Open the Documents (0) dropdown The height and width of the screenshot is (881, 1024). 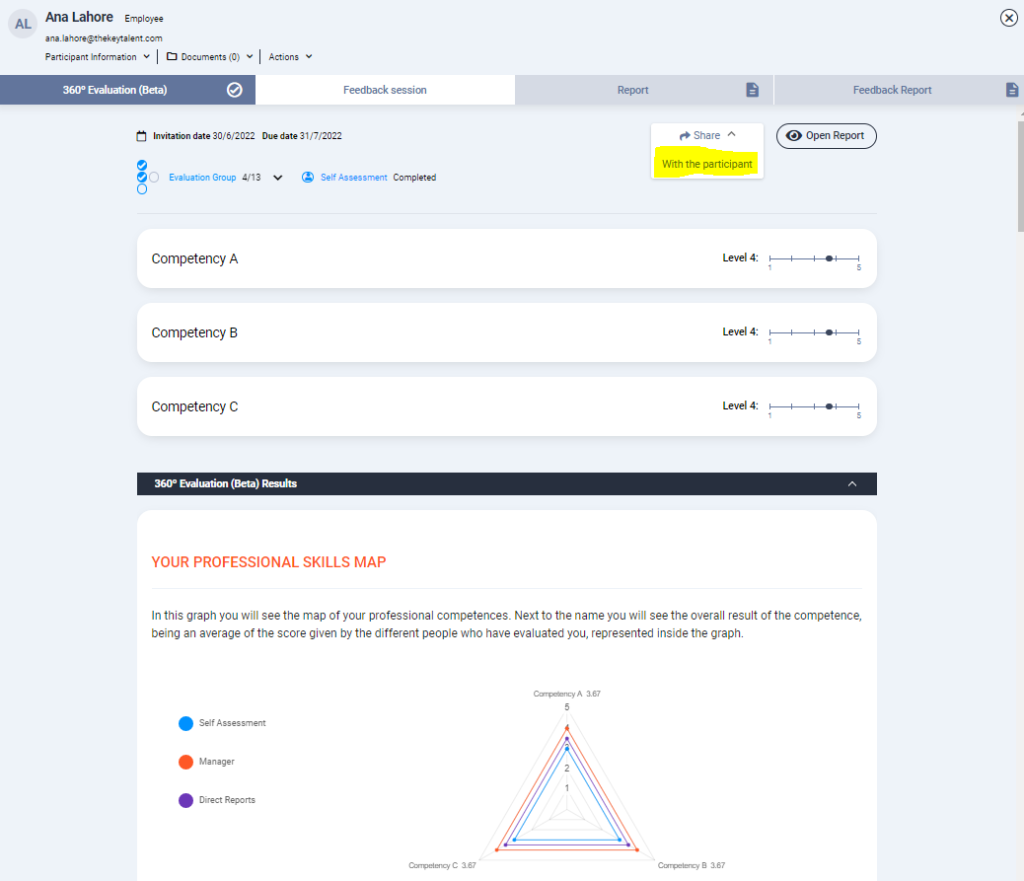point(210,57)
